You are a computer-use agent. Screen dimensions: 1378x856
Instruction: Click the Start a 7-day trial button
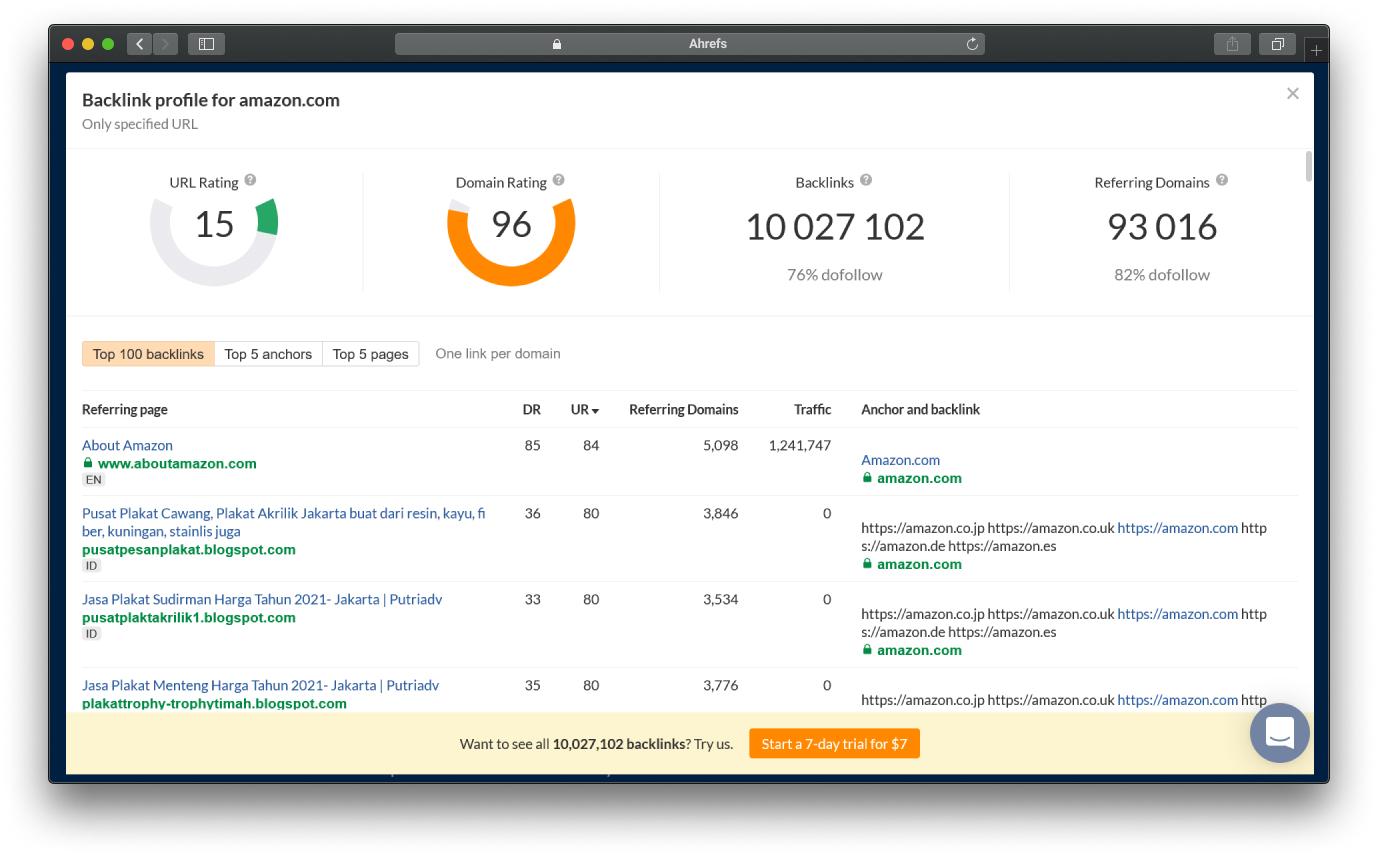(x=834, y=744)
